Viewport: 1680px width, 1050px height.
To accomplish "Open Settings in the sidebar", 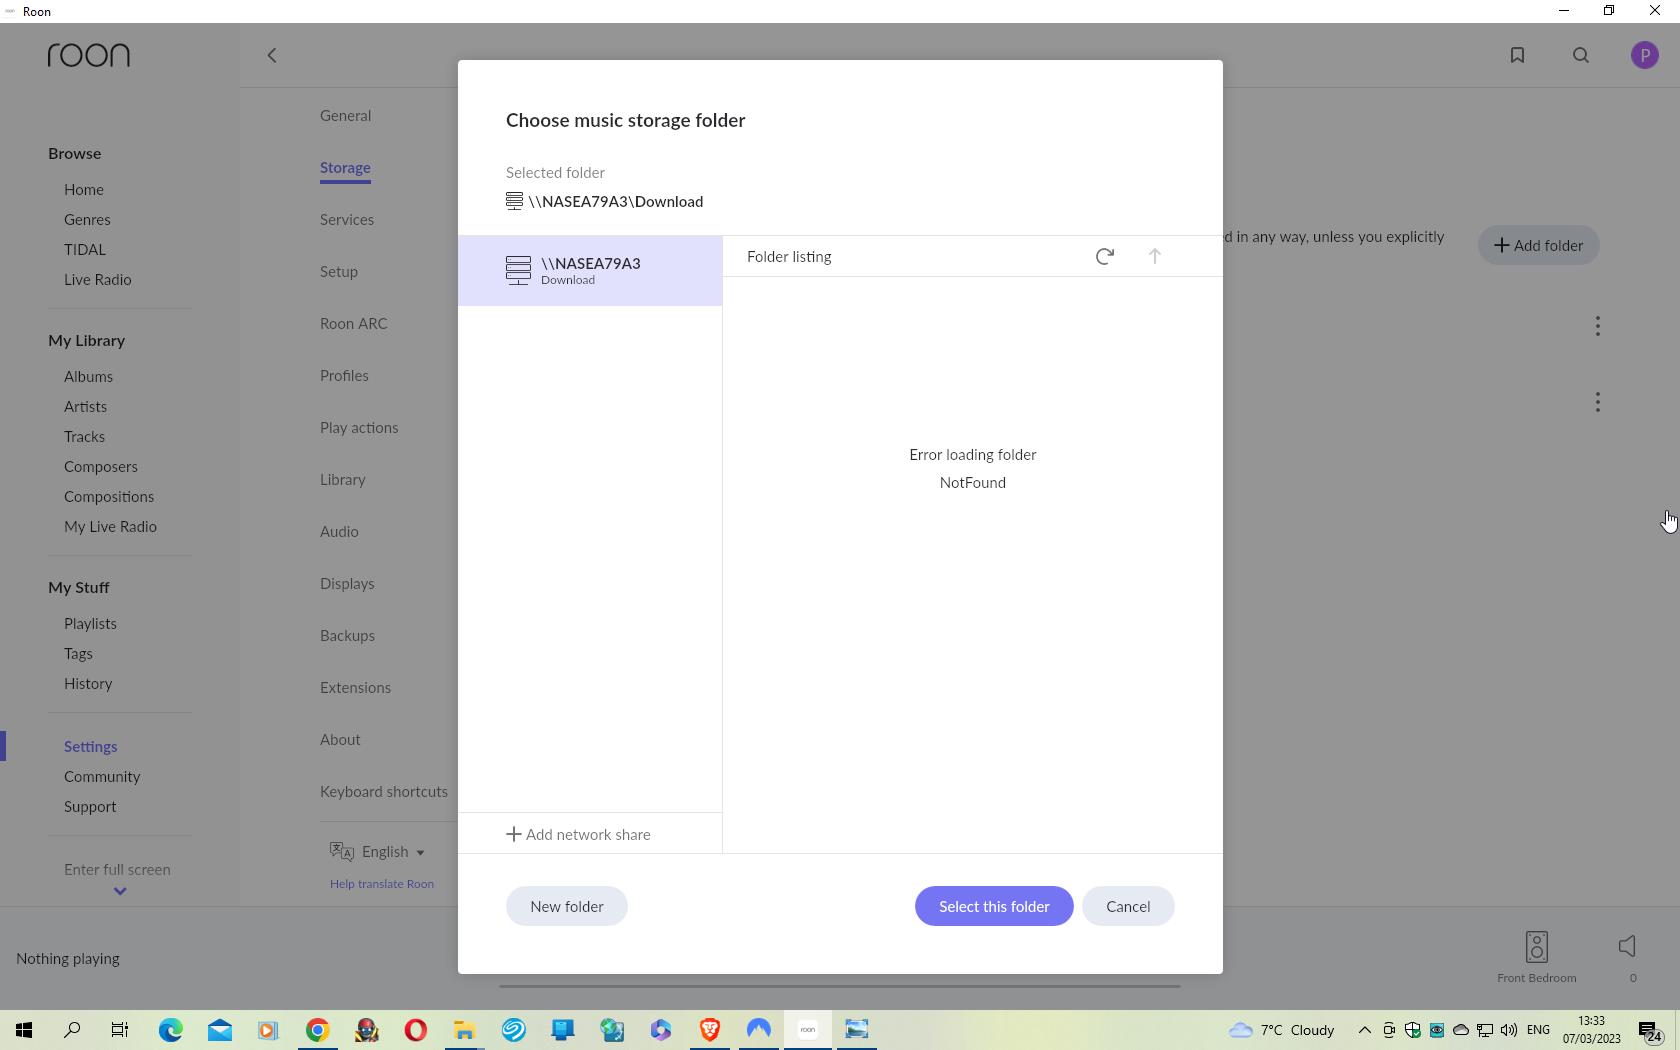I will point(91,746).
